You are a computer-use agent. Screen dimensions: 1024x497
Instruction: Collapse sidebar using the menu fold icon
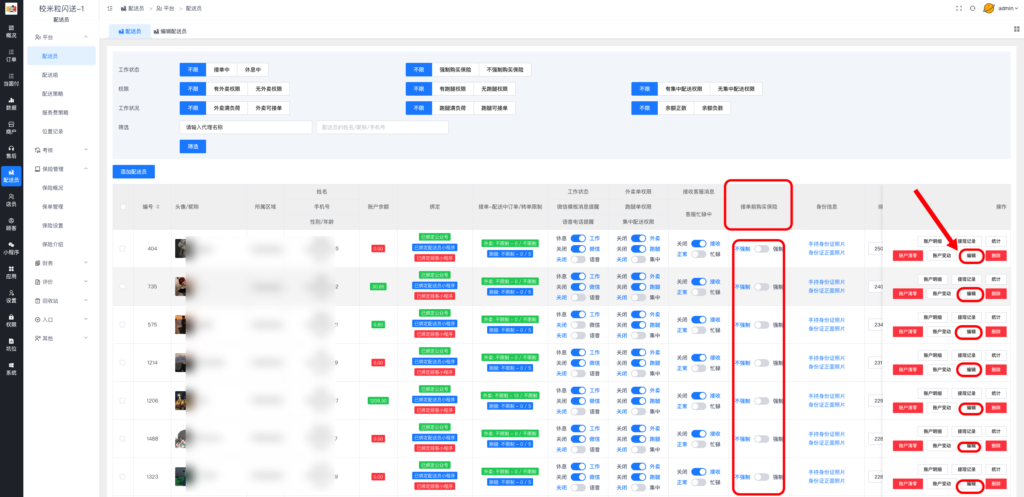tap(109, 8)
